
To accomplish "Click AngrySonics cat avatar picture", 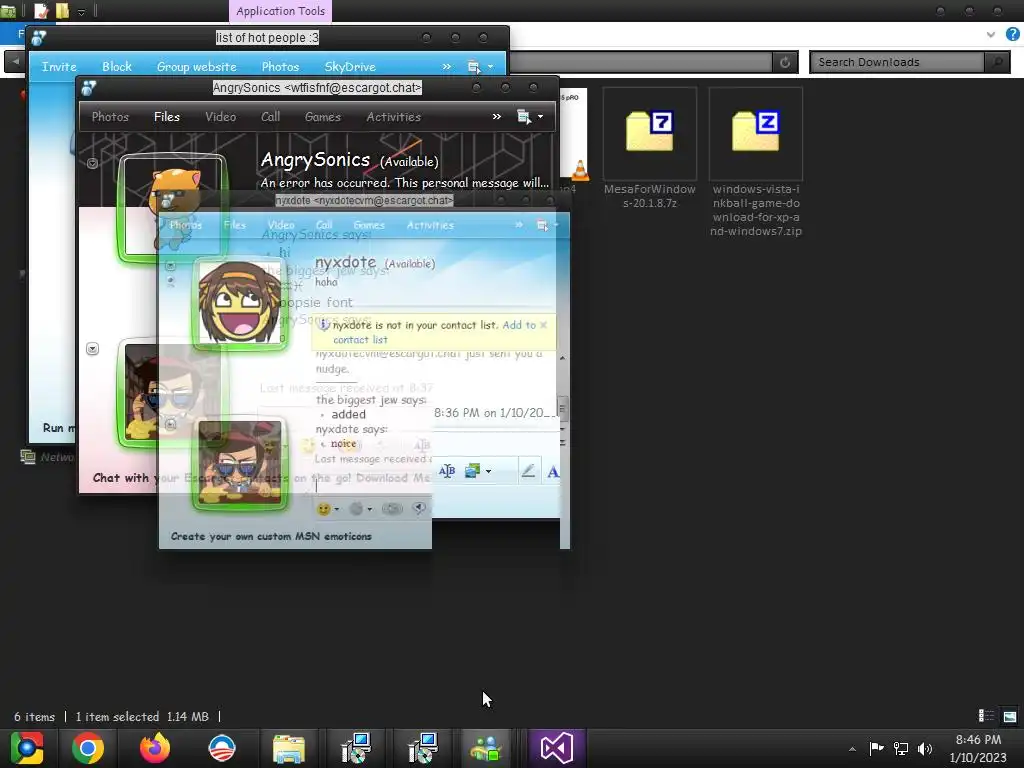I will tap(173, 206).
